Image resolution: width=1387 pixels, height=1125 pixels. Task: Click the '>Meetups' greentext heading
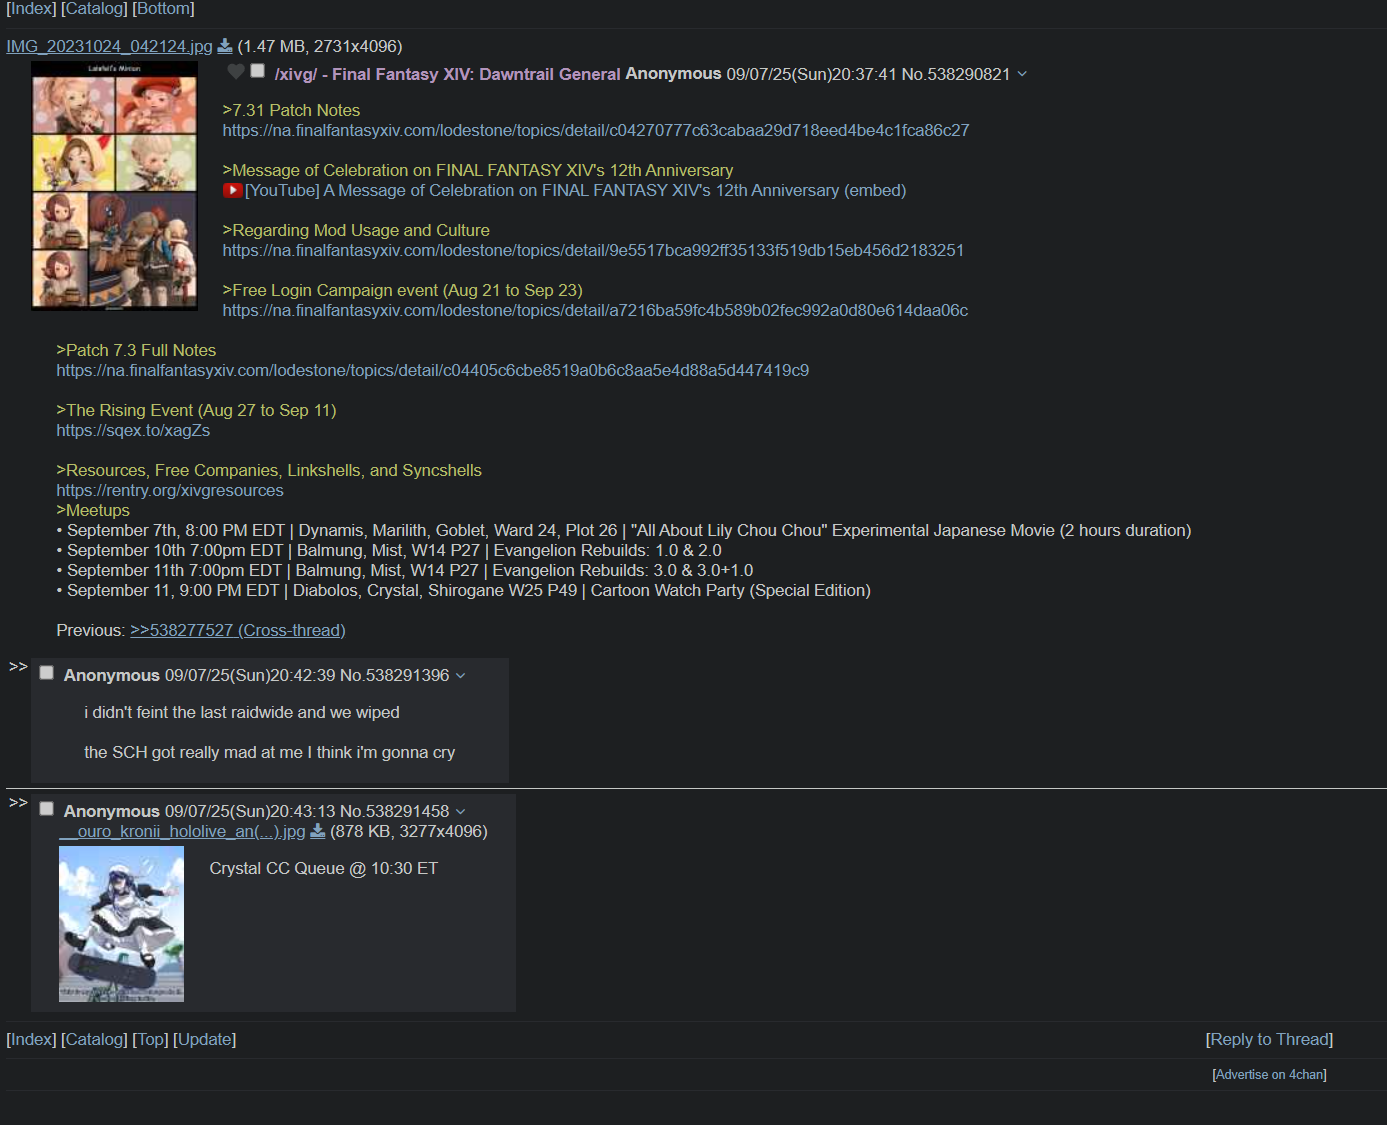click(93, 511)
